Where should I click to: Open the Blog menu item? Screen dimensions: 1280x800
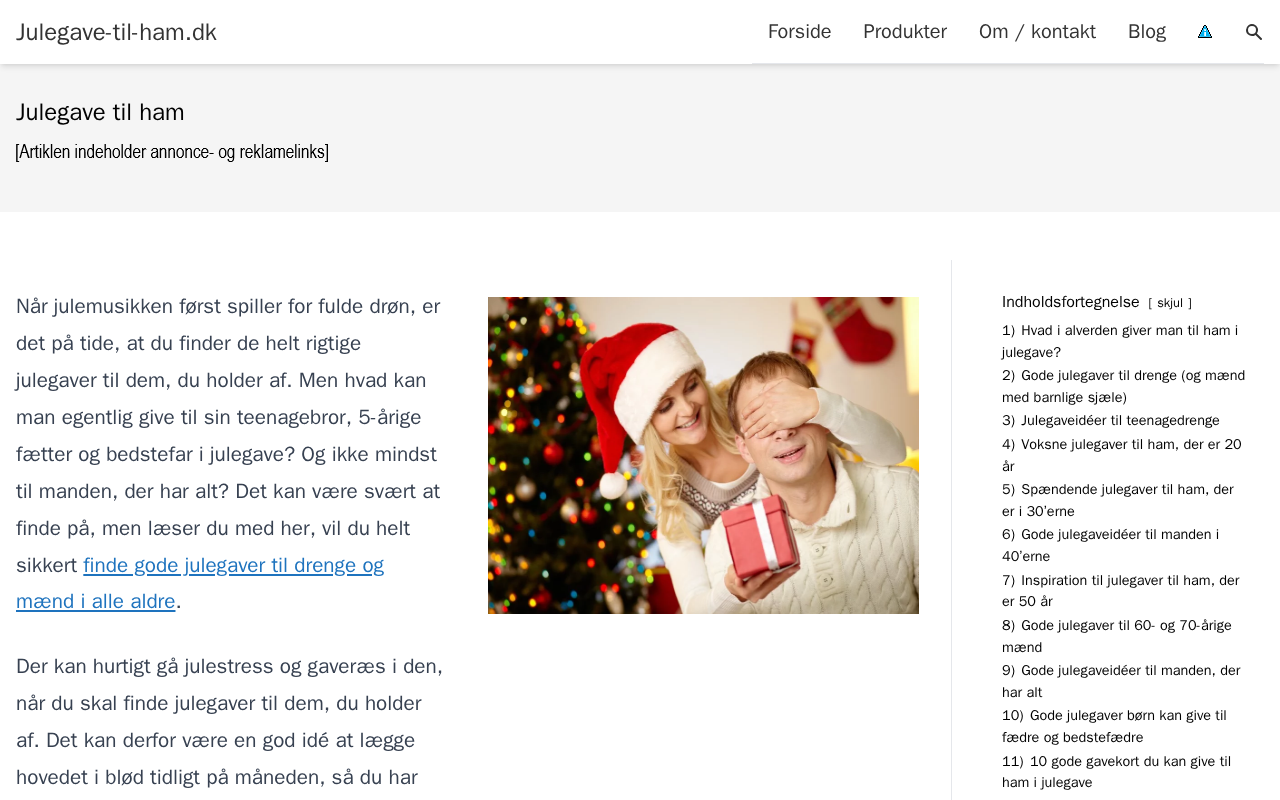1147,32
